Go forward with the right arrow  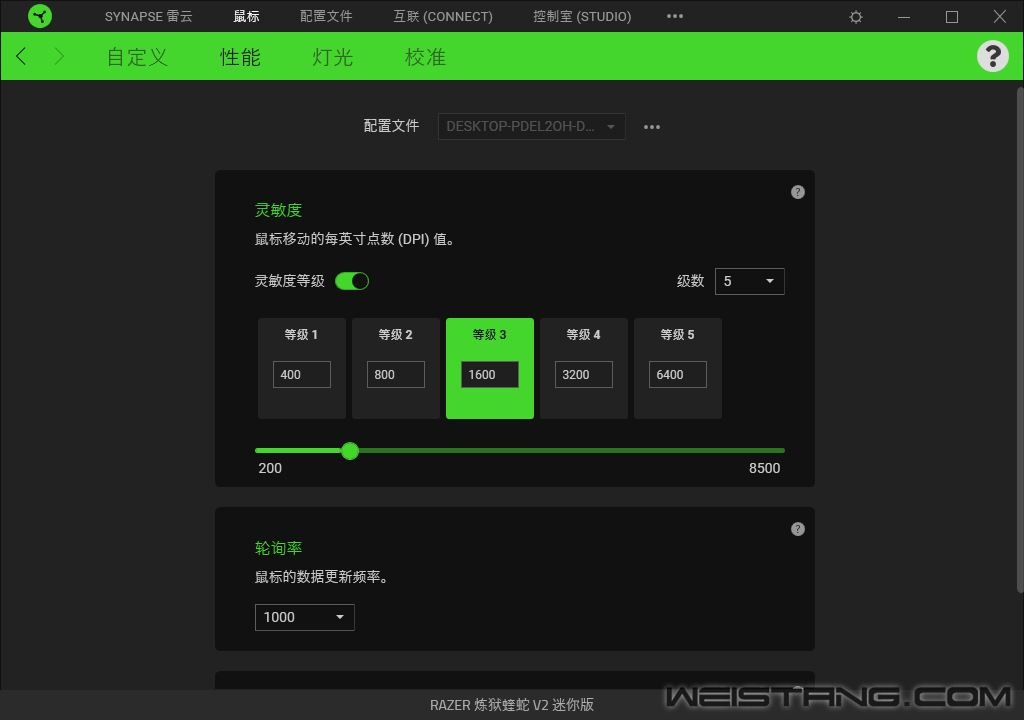coord(59,56)
